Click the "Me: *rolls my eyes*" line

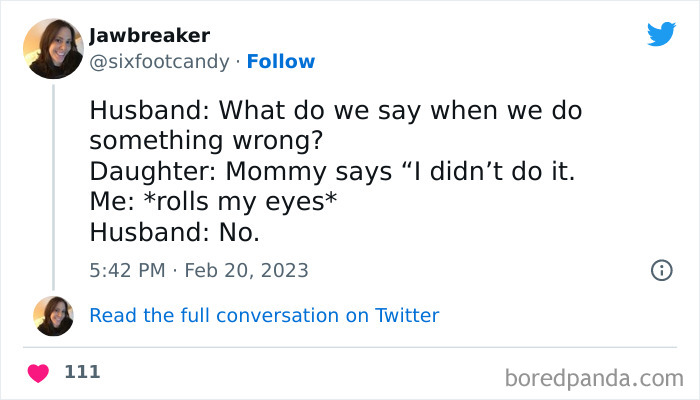[212, 201]
